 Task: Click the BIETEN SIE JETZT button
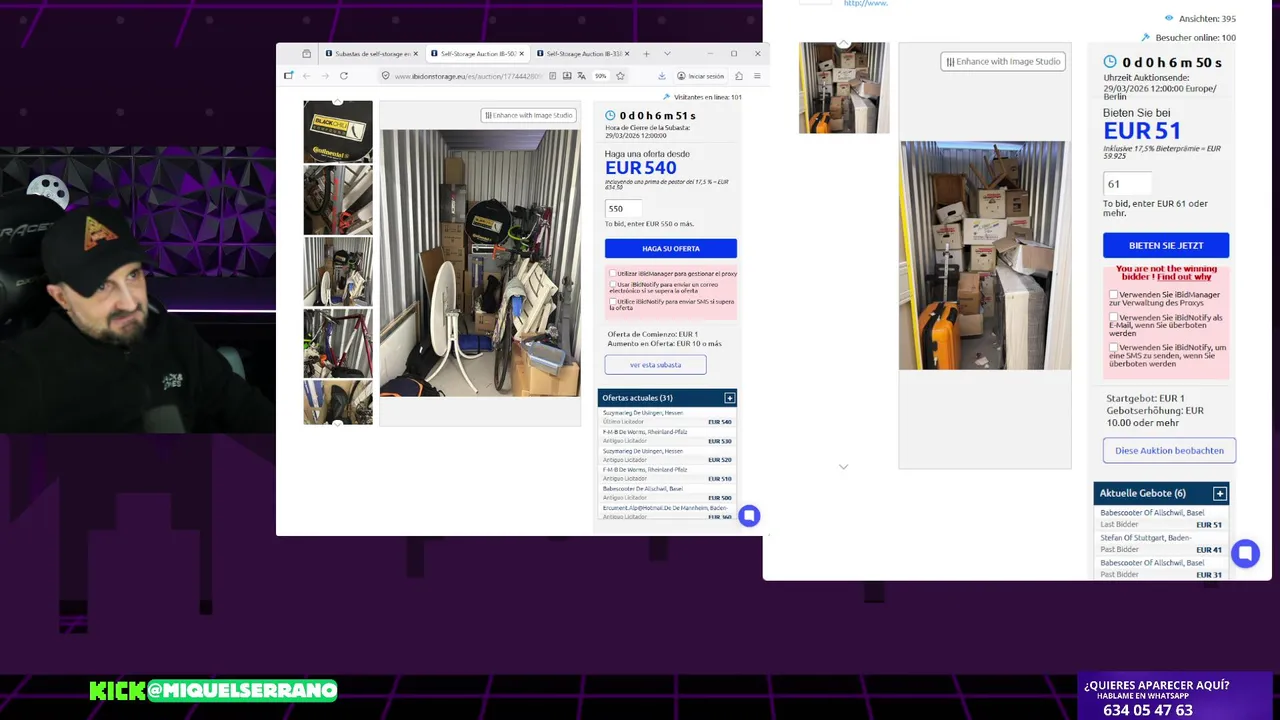click(1166, 245)
